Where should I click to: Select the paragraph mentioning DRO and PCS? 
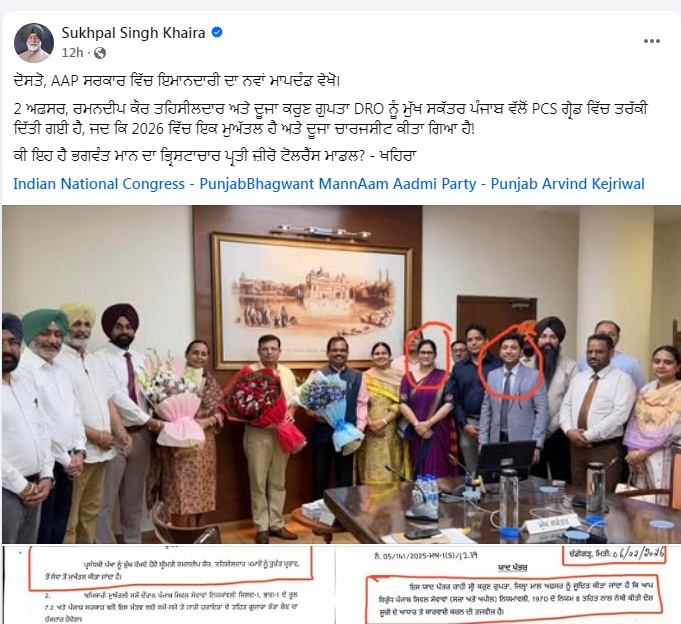tap(330, 119)
